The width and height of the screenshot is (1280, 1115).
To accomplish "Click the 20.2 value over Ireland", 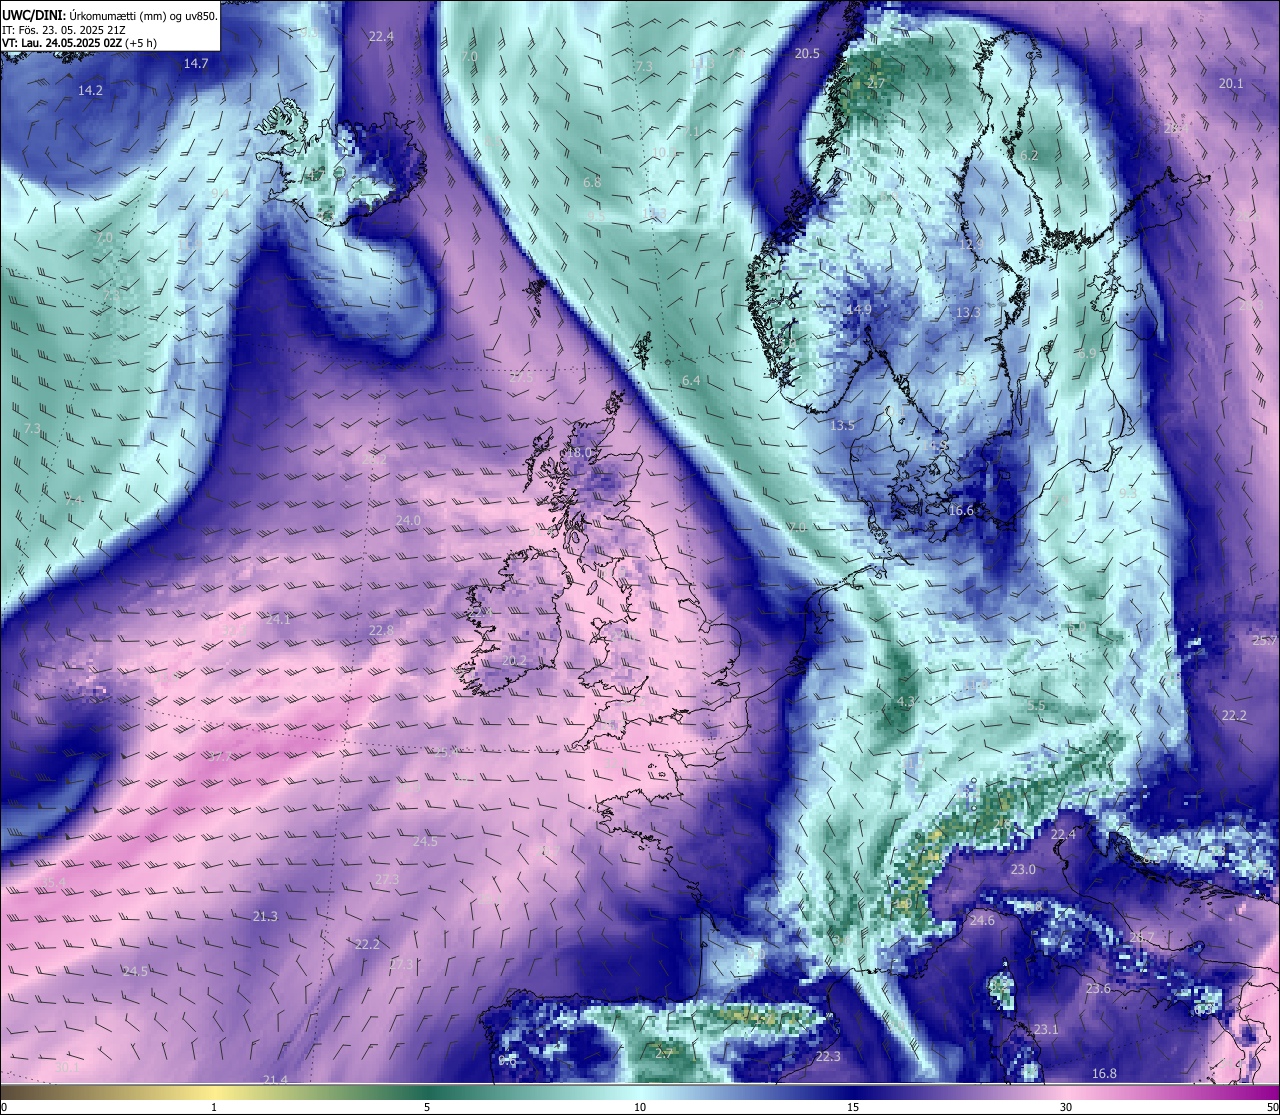I will [x=514, y=660].
